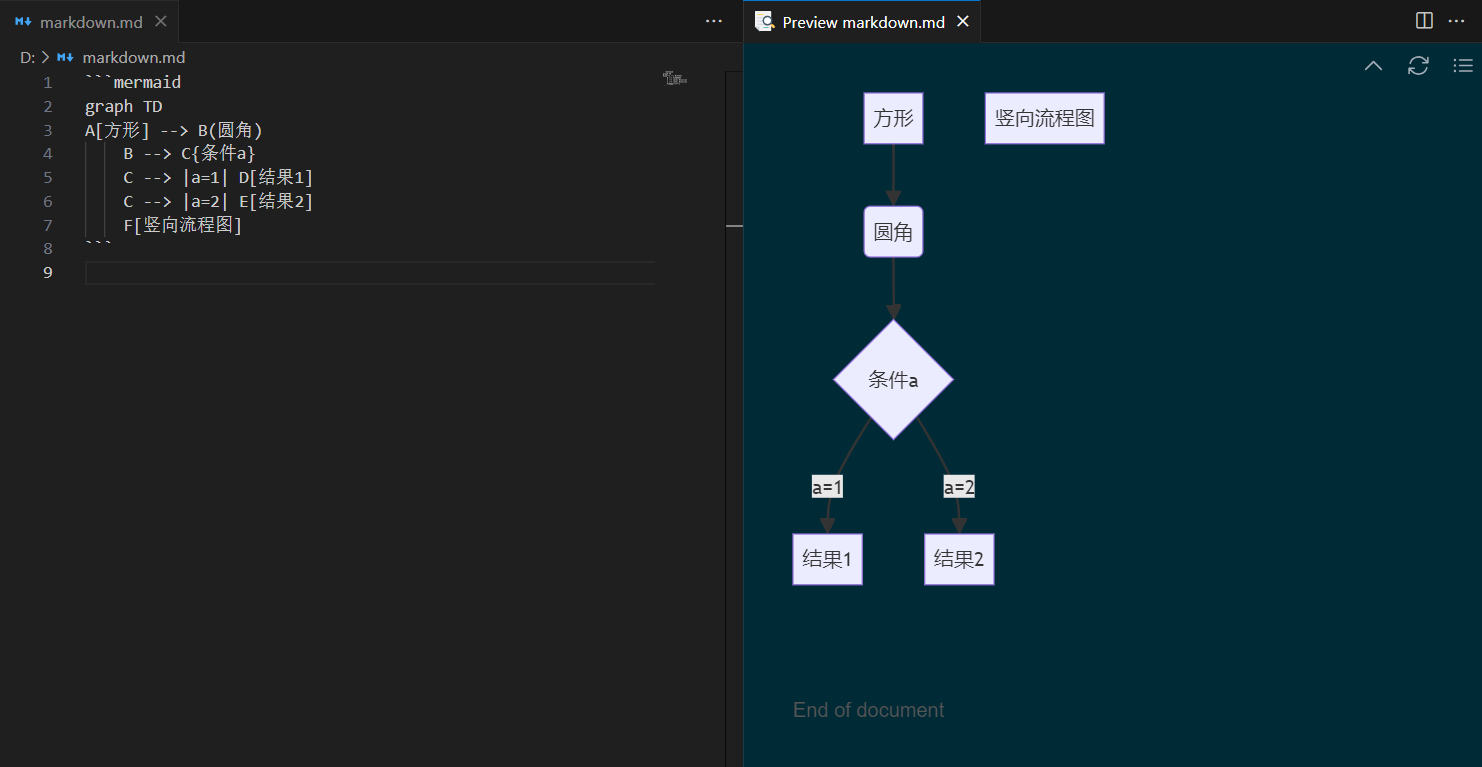
Task: Place cursor on empty line 9
Action: [x=370, y=273]
